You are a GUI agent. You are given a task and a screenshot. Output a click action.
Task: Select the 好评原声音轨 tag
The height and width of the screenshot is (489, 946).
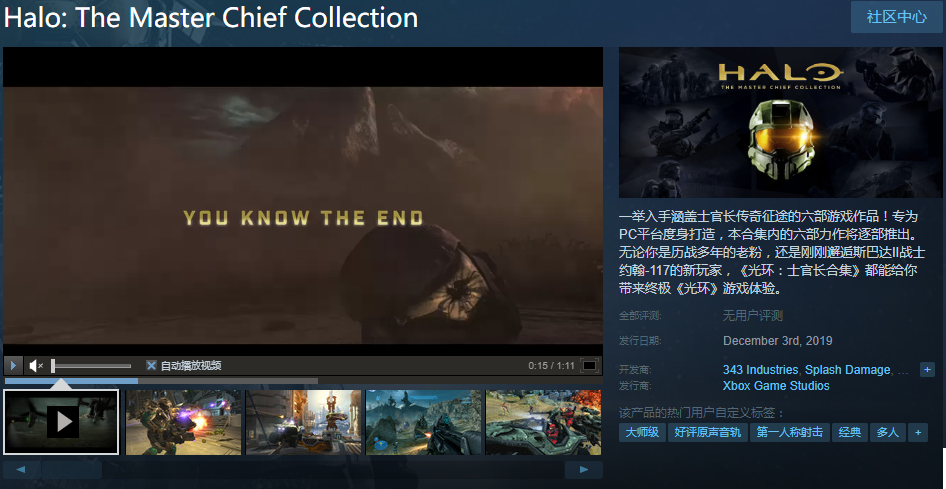click(707, 432)
